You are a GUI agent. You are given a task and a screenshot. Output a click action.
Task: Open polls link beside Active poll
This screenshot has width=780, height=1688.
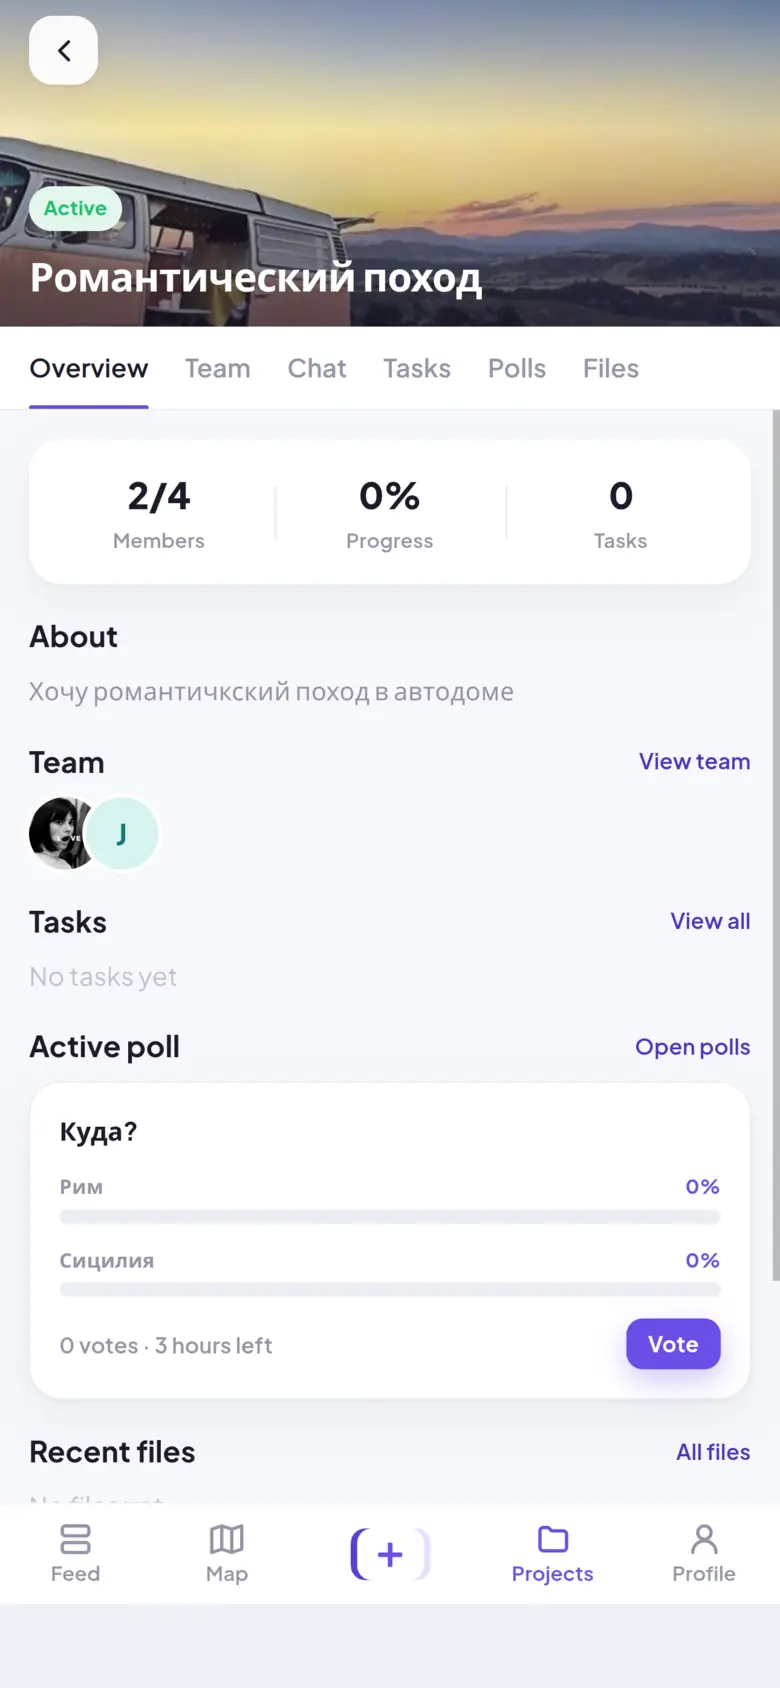pyautogui.click(x=692, y=1047)
